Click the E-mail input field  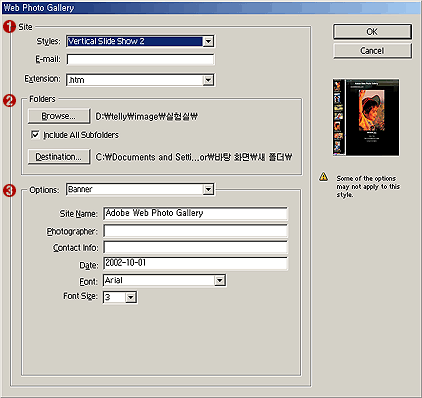pos(140,59)
